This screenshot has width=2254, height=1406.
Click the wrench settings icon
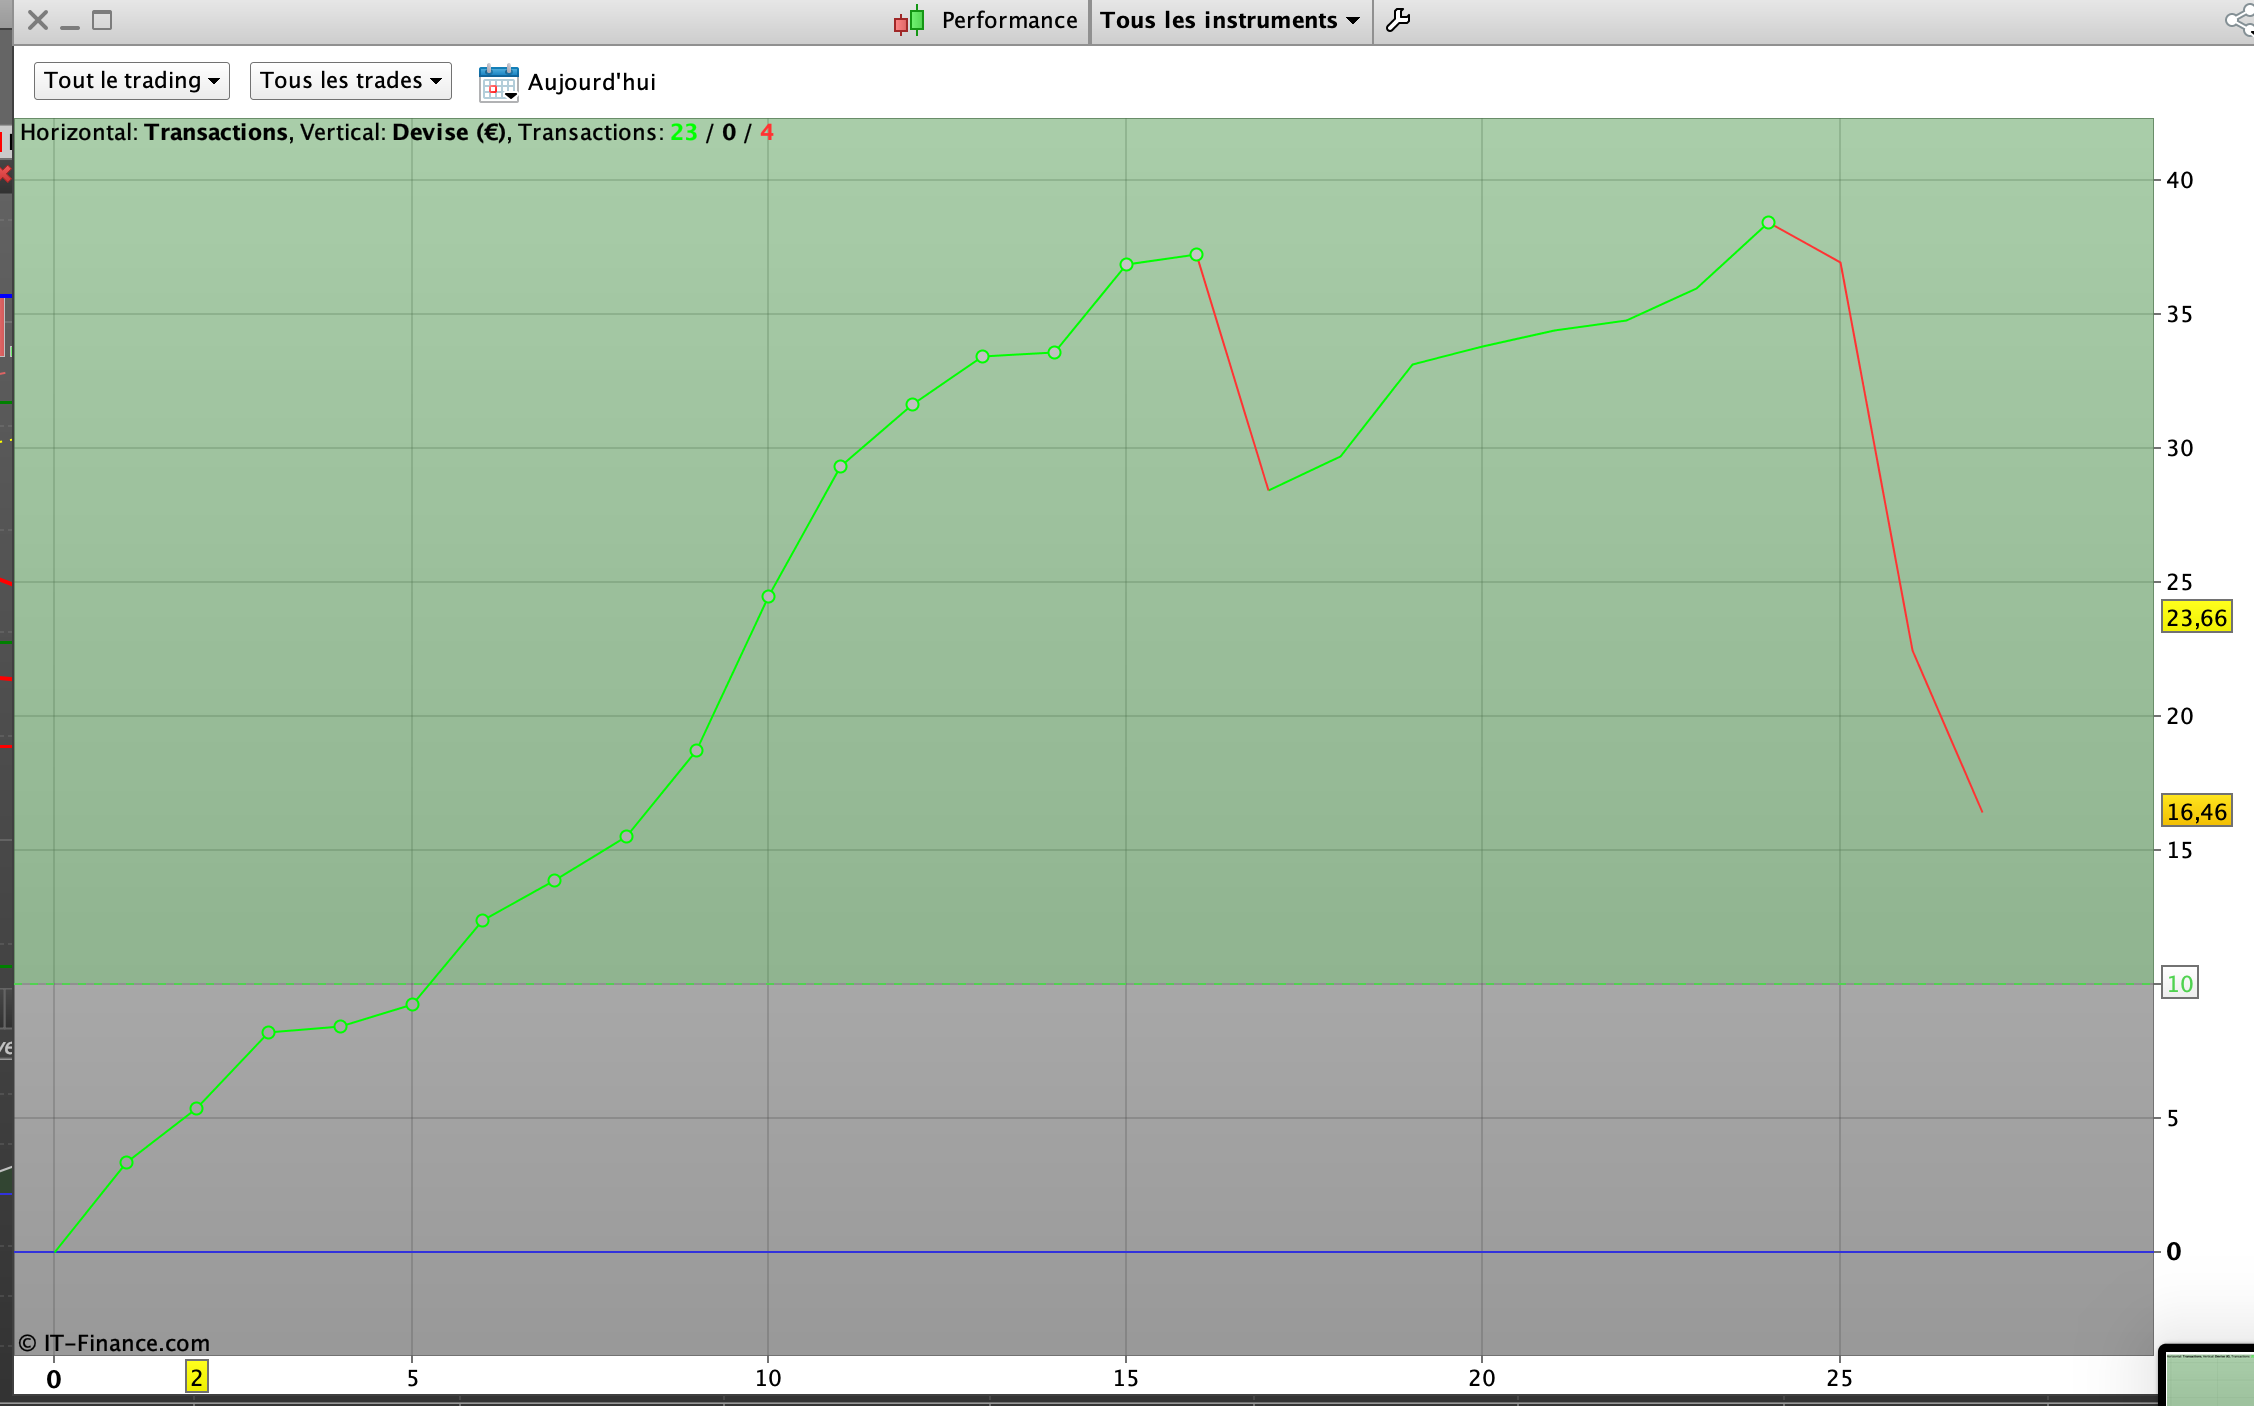1398,20
